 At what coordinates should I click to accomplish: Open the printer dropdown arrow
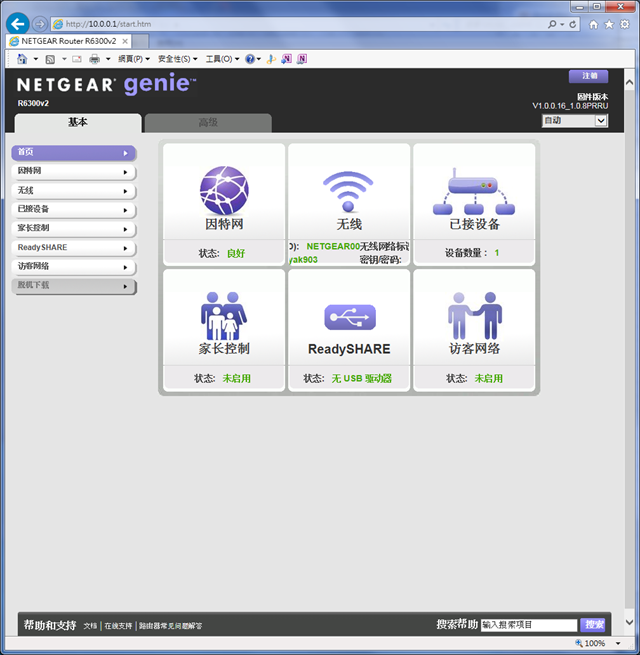[x=108, y=59]
